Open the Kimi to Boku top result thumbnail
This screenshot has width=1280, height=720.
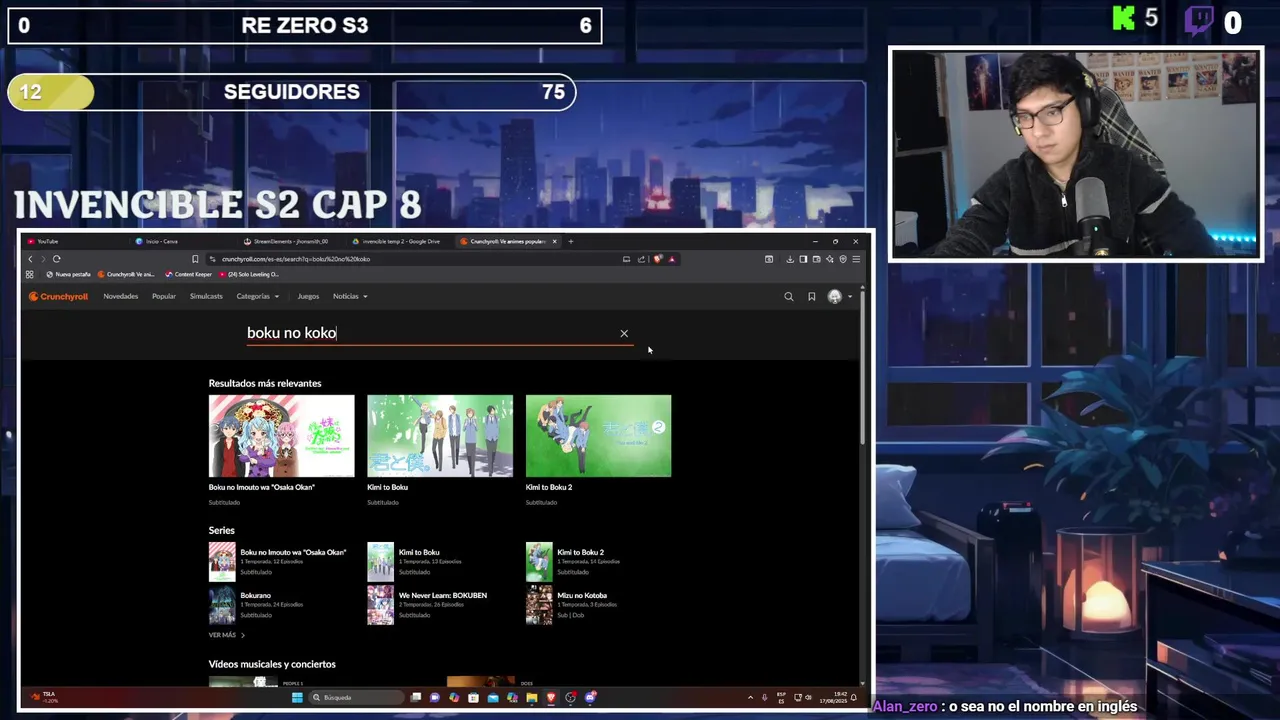(440, 436)
